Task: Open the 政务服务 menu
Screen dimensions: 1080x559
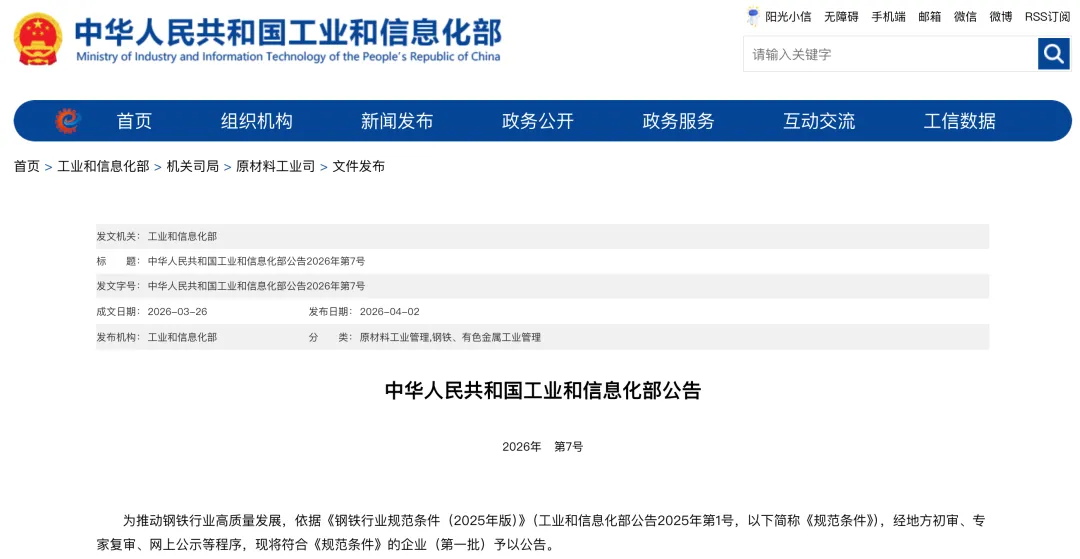Action: pos(678,121)
